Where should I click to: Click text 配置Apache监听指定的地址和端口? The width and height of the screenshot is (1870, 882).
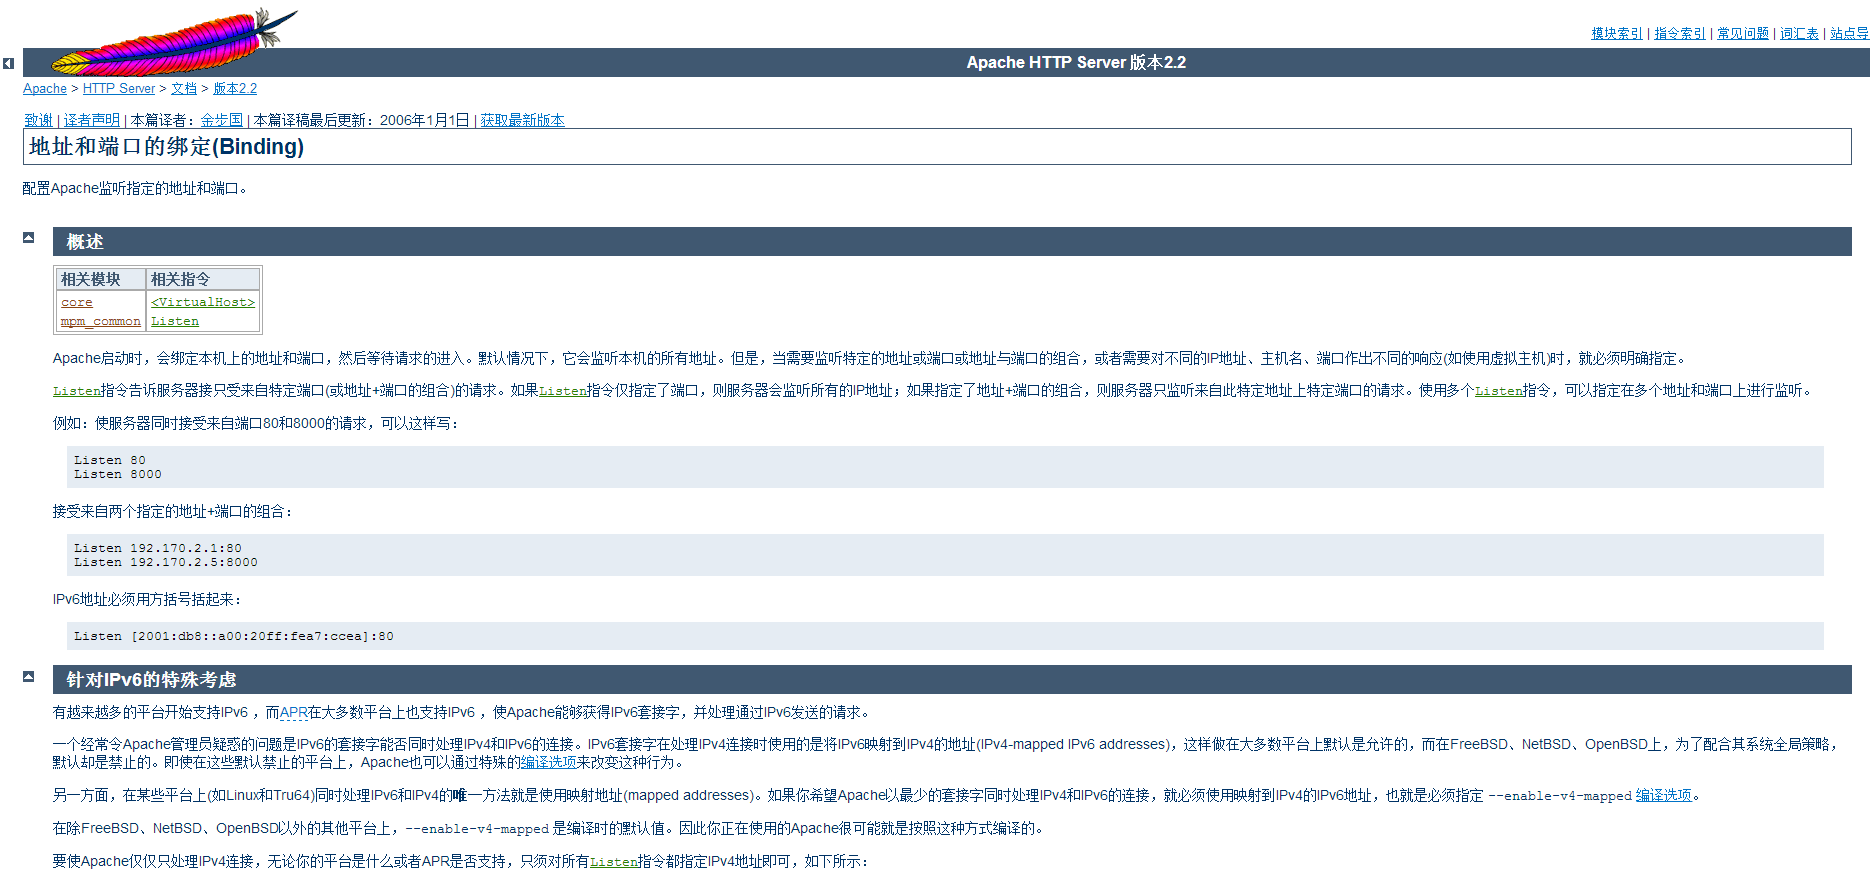tap(135, 188)
